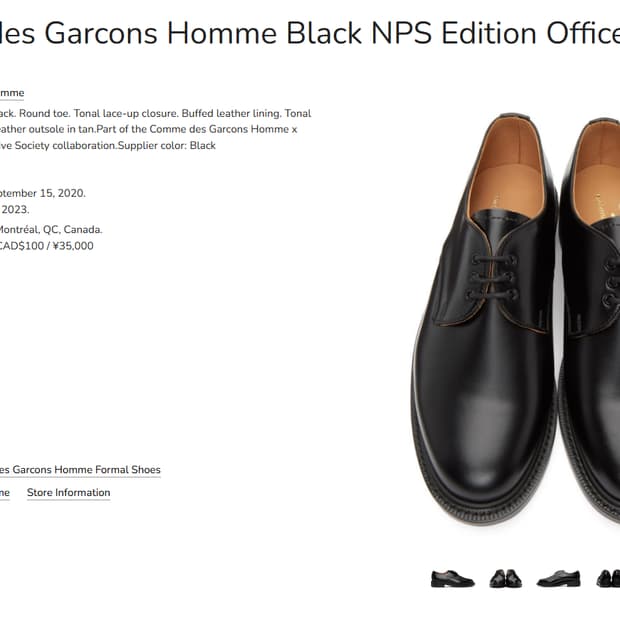Click the "2023." date line
This screenshot has width=620, height=620.
pos(15,210)
